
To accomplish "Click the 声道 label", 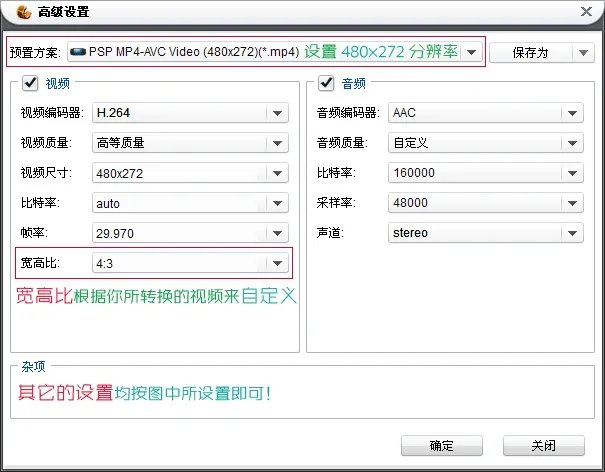I will (x=330, y=233).
